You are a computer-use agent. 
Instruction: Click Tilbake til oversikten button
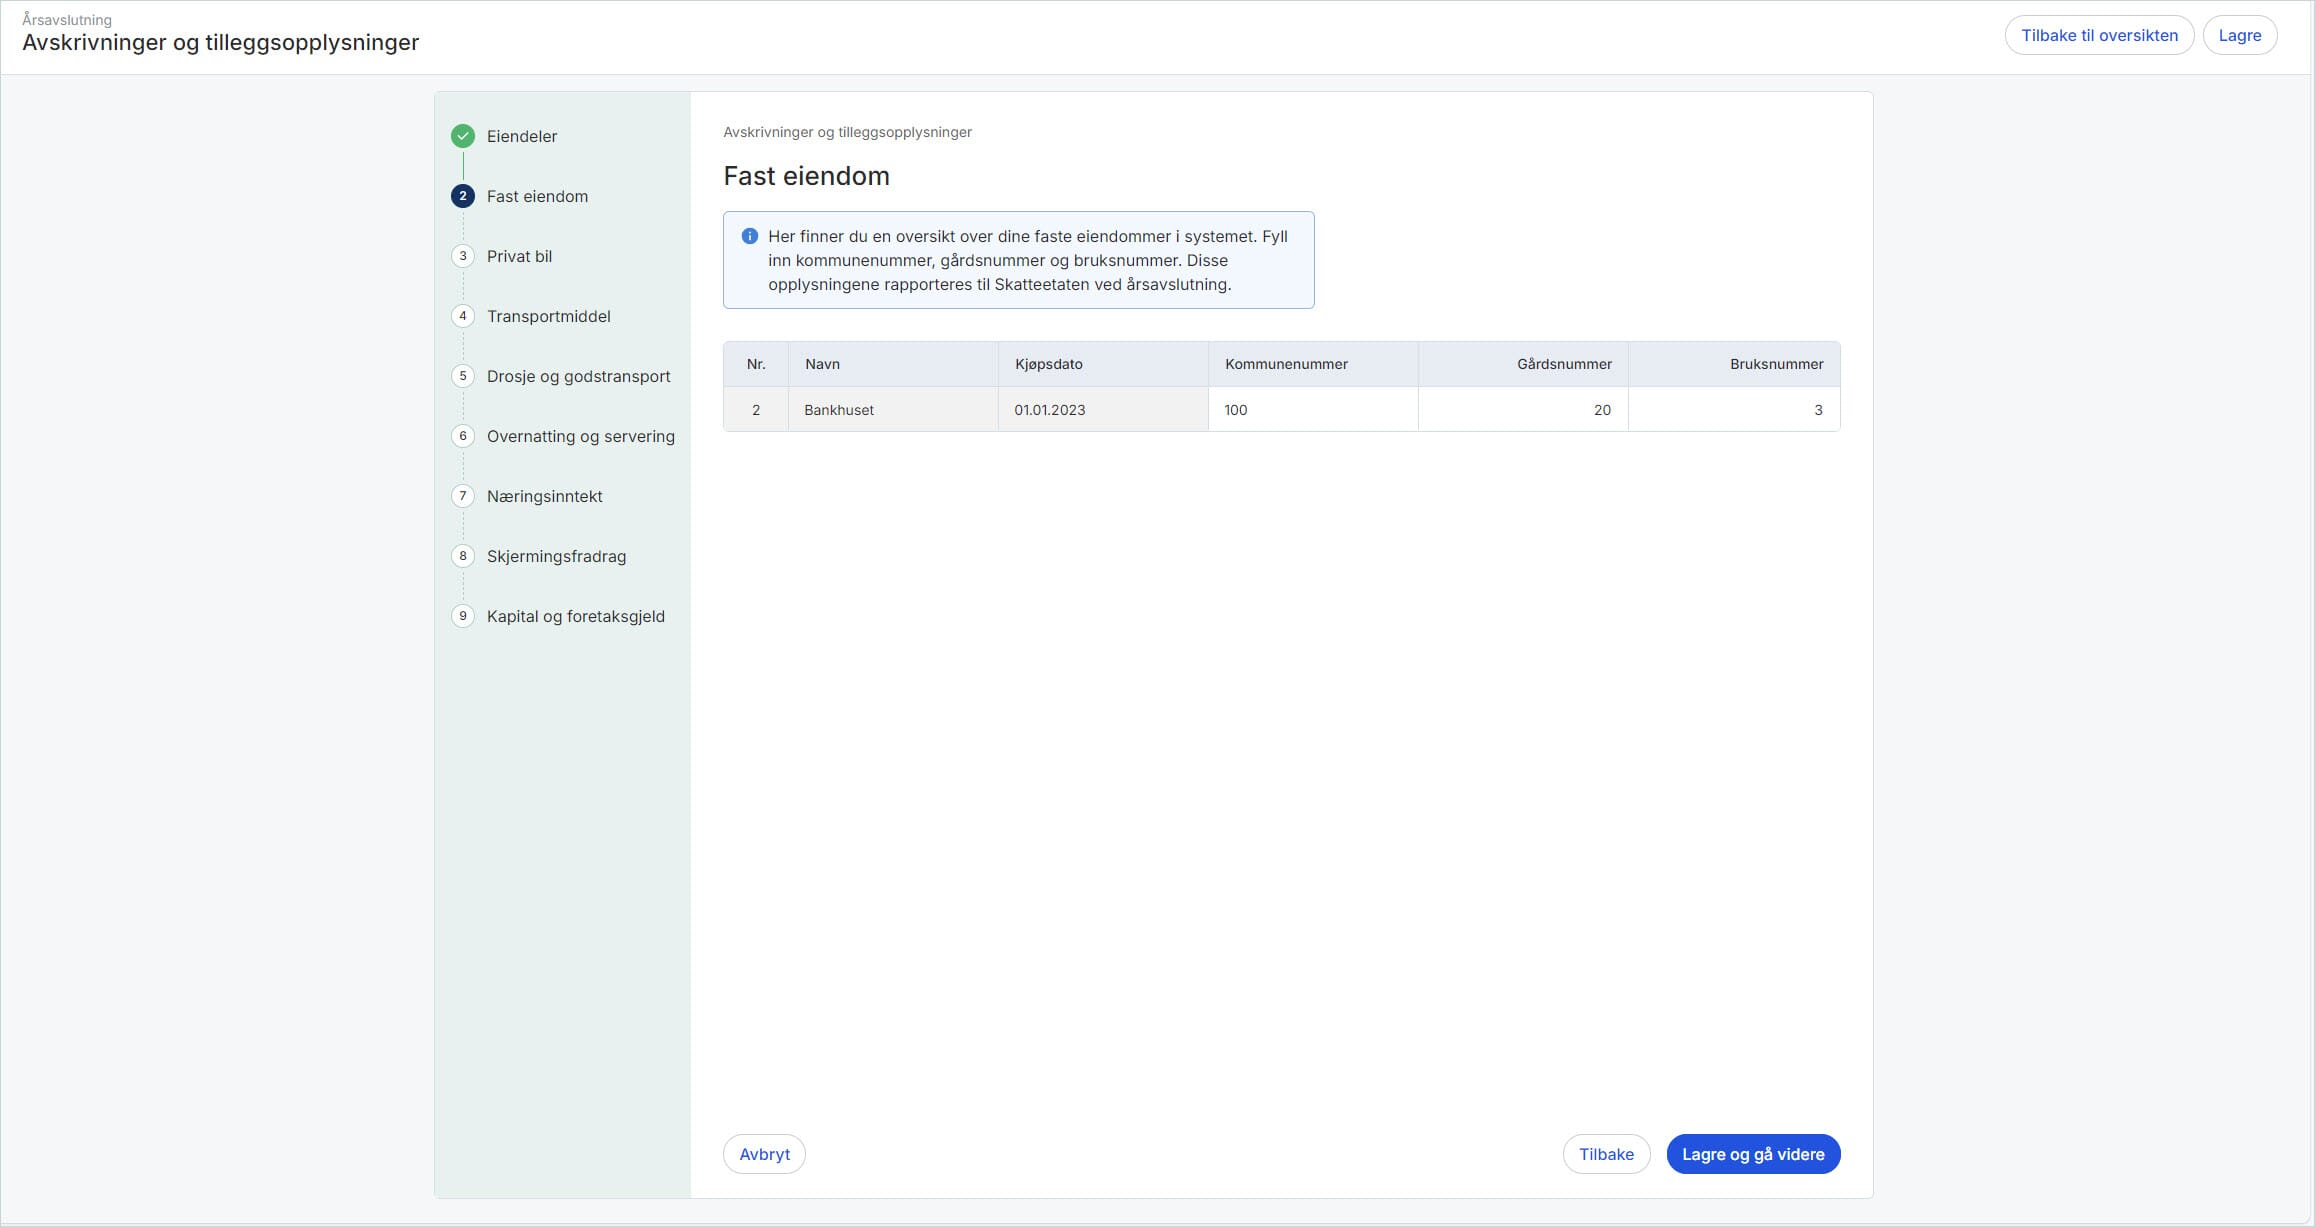[x=2098, y=35]
